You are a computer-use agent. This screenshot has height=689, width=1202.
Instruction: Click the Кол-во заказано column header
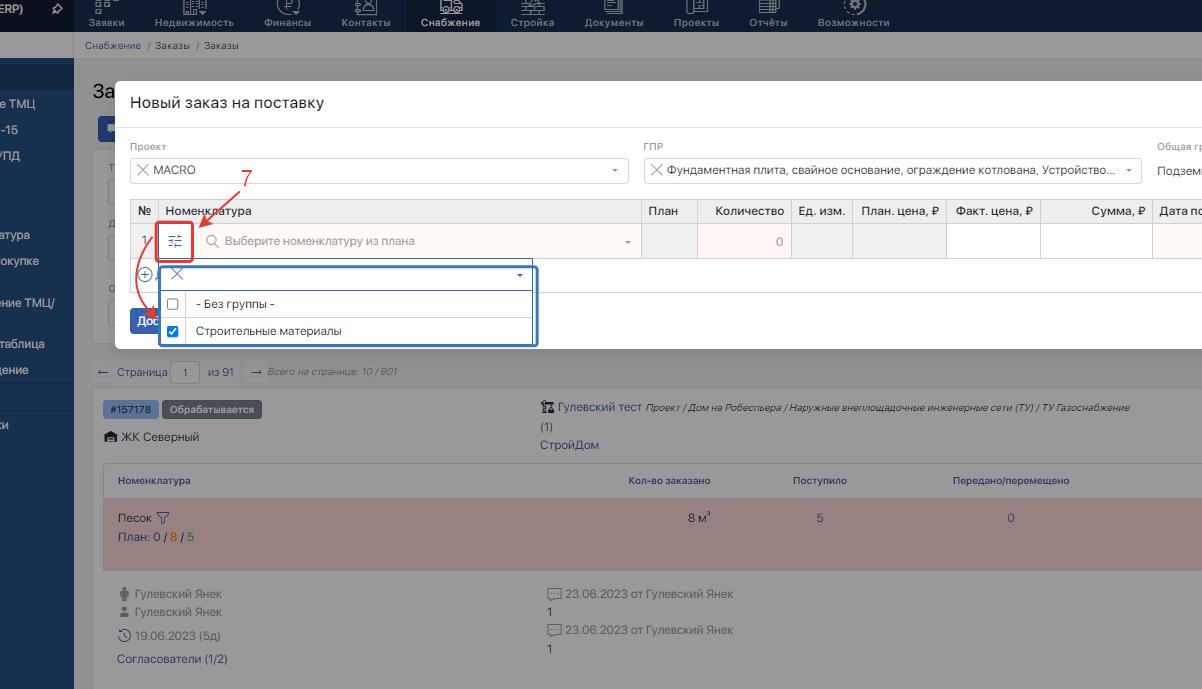click(668, 481)
